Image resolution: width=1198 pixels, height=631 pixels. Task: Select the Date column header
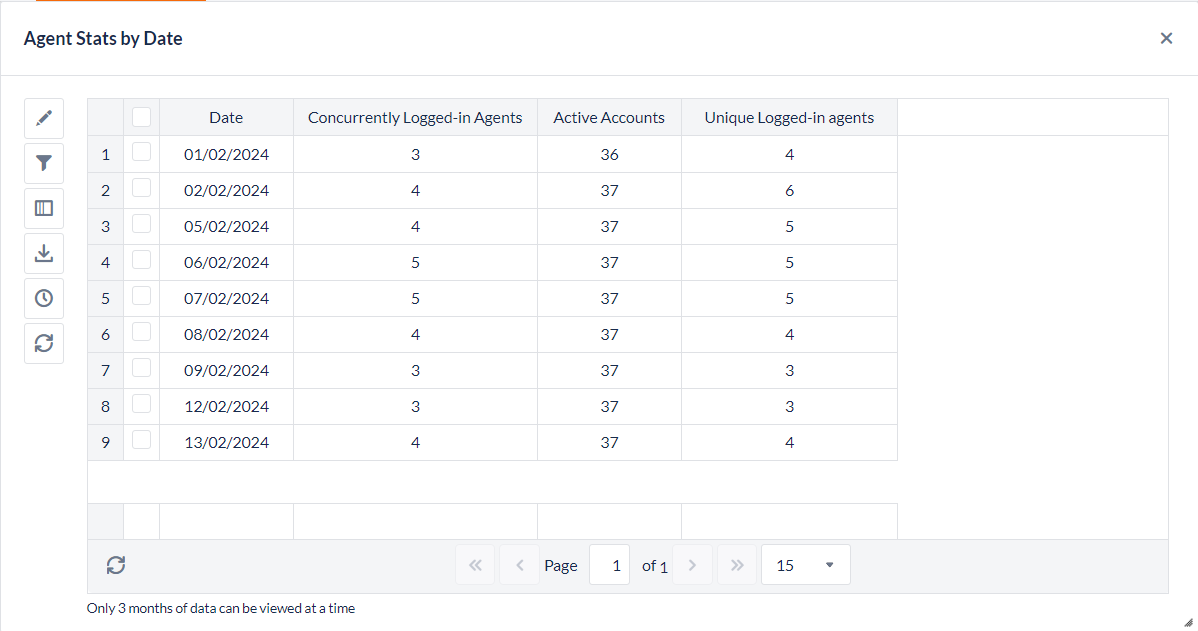click(225, 117)
